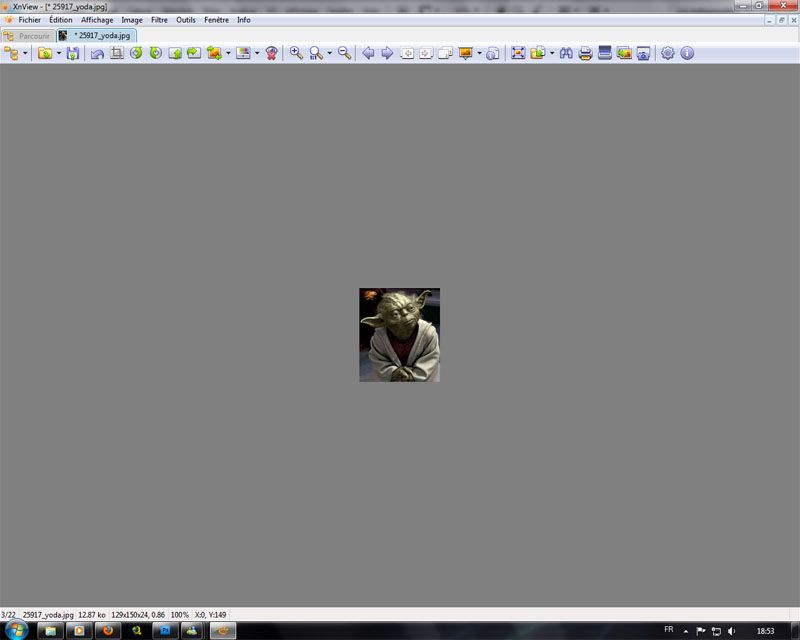Open the browser tree view icon
This screenshot has width=800, height=640.
tap(11, 53)
